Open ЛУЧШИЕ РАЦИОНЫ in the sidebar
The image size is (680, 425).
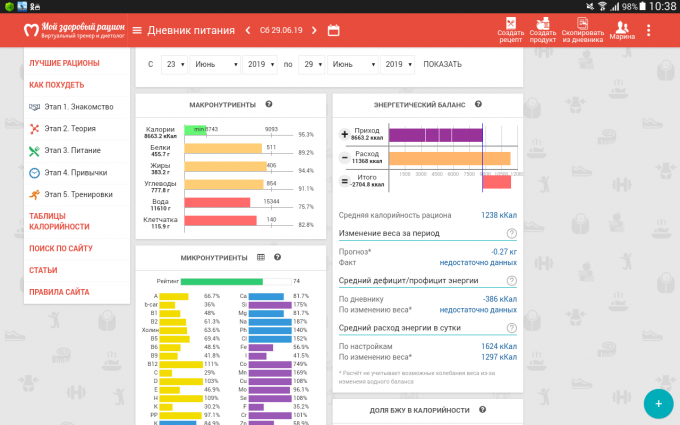click(x=65, y=63)
